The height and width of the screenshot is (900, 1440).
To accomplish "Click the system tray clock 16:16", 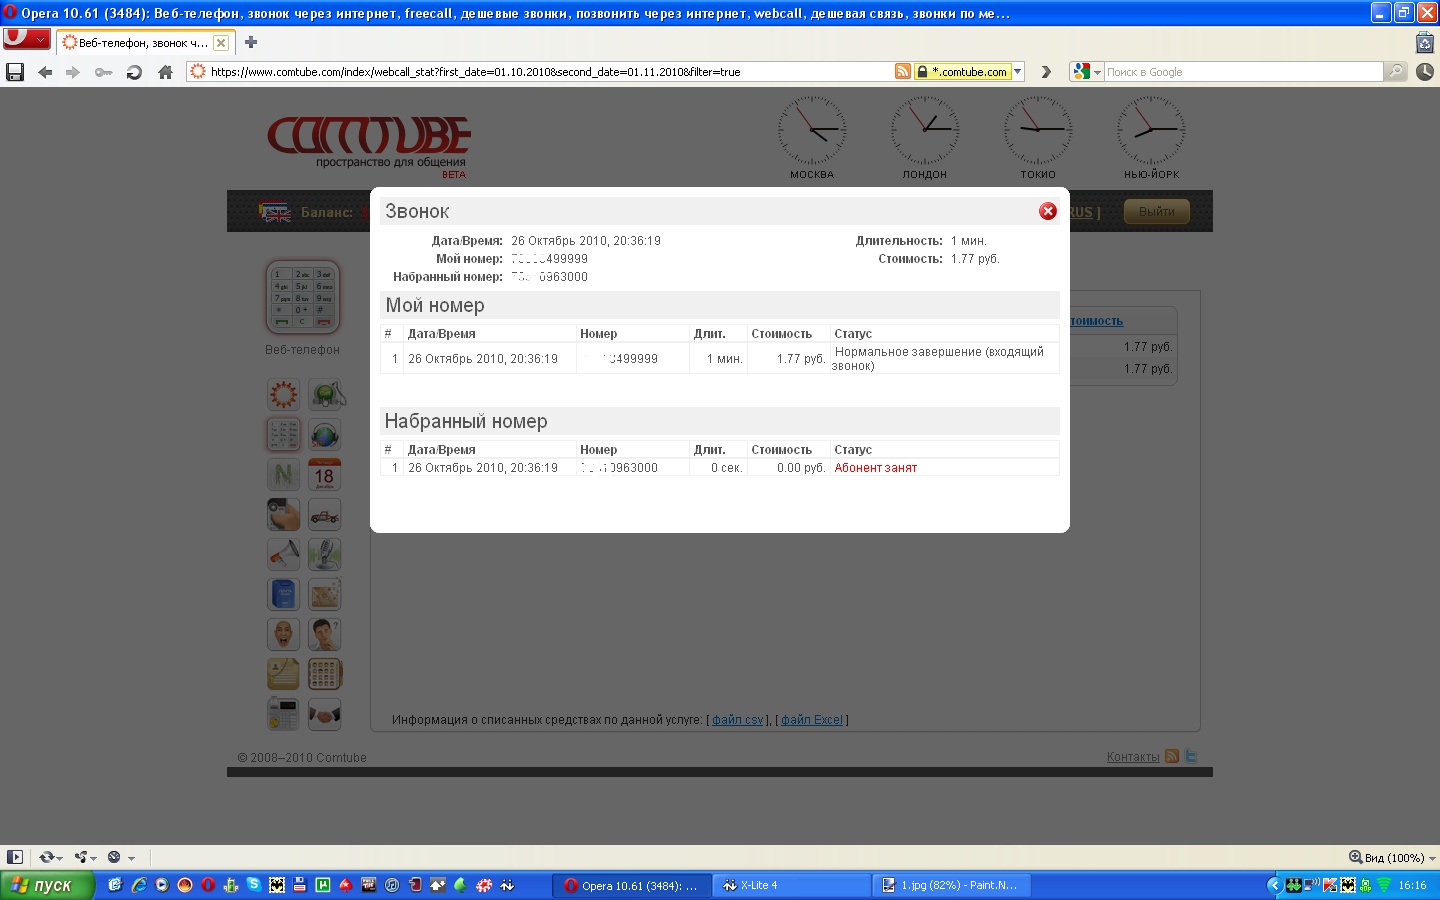I will tap(1412, 886).
